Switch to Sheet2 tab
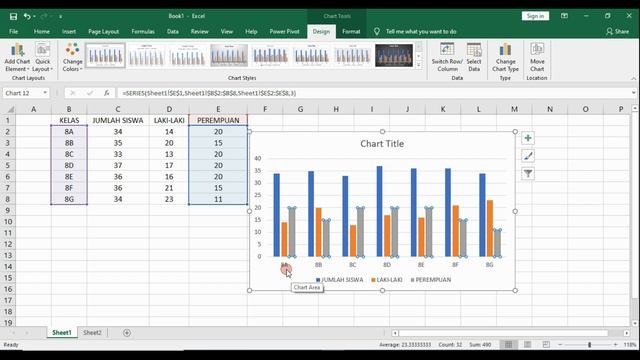640x360 pixels. (92, 333)
